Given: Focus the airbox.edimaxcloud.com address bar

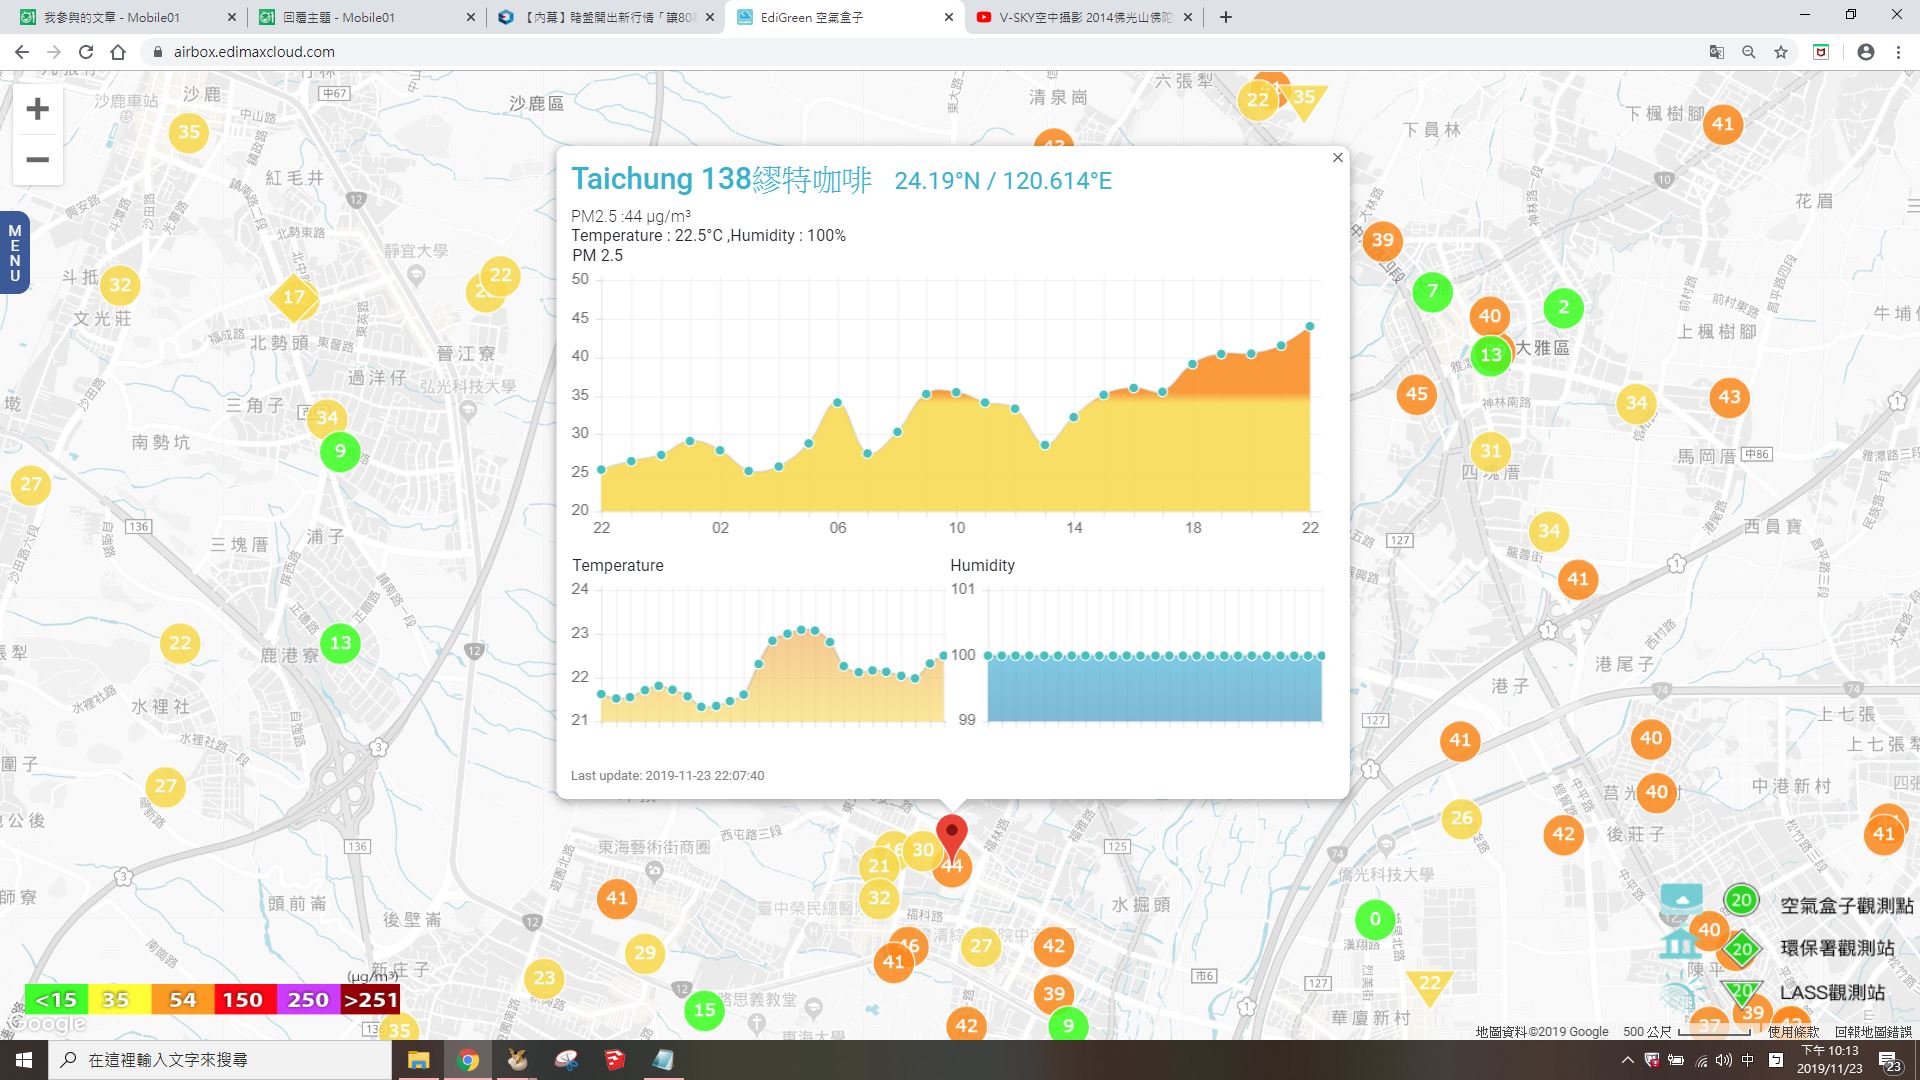Looking at the screenshot, I should (920, 52).
